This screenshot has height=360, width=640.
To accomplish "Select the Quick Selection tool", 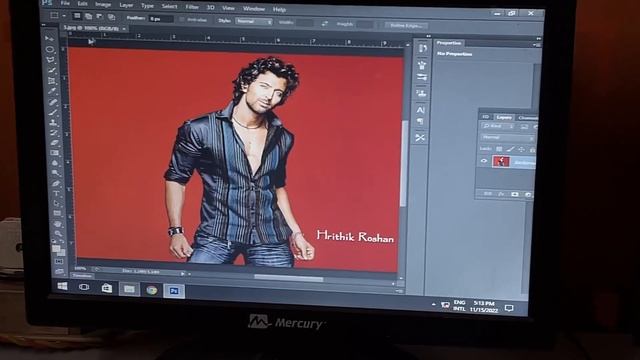I will pos(51,71).
